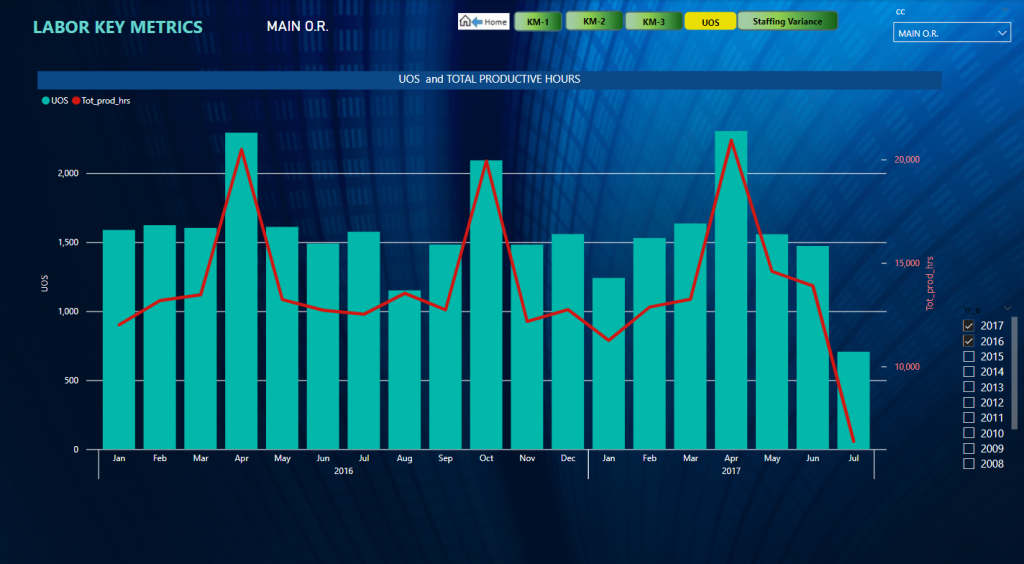Uncheck the 2016 year checkbox

point(968,341)
